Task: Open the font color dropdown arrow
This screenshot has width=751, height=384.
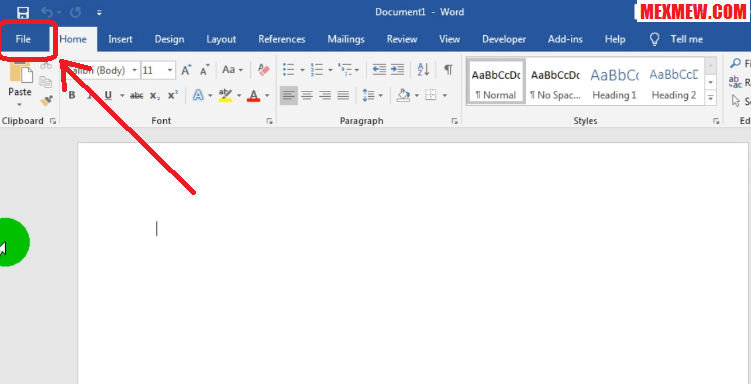Action: tap(267, 96)
